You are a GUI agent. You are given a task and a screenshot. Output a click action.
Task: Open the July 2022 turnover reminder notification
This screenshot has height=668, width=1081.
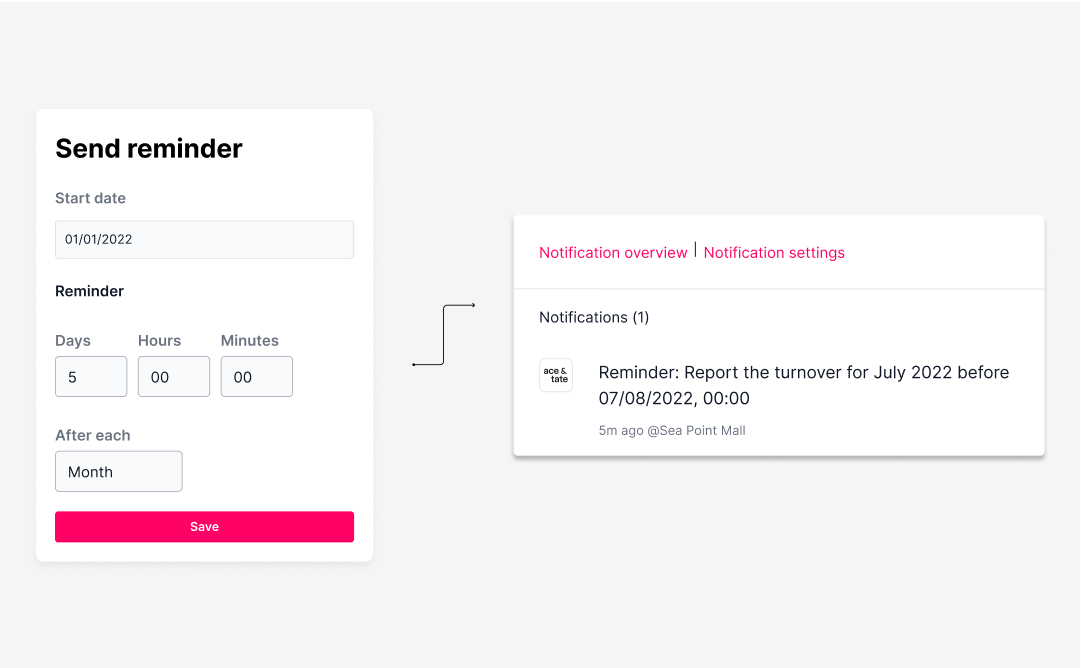803,385
